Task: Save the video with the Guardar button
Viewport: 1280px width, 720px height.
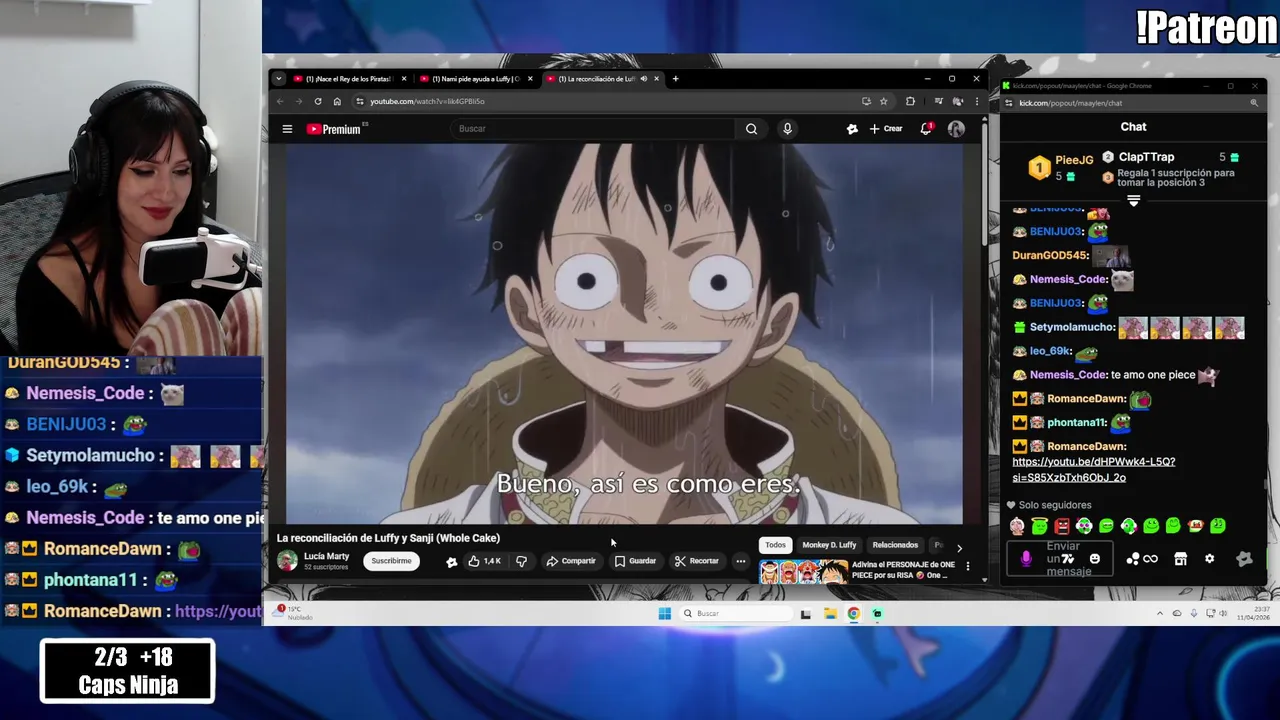Action: tap(636, 561)
